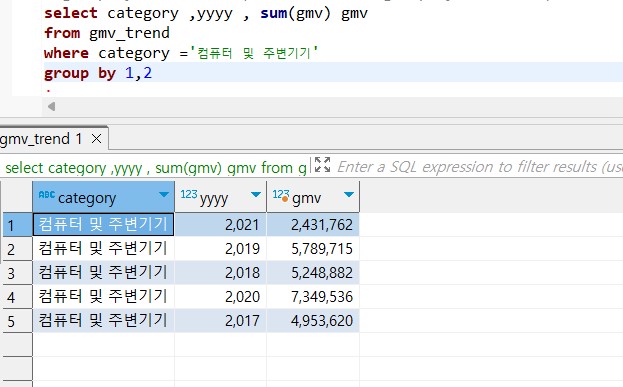Click the yyyy cell showing 2,020
Image resolution: width=623 pixels, height=387 pixels.
pyautogui.click(x=221, y=296)
